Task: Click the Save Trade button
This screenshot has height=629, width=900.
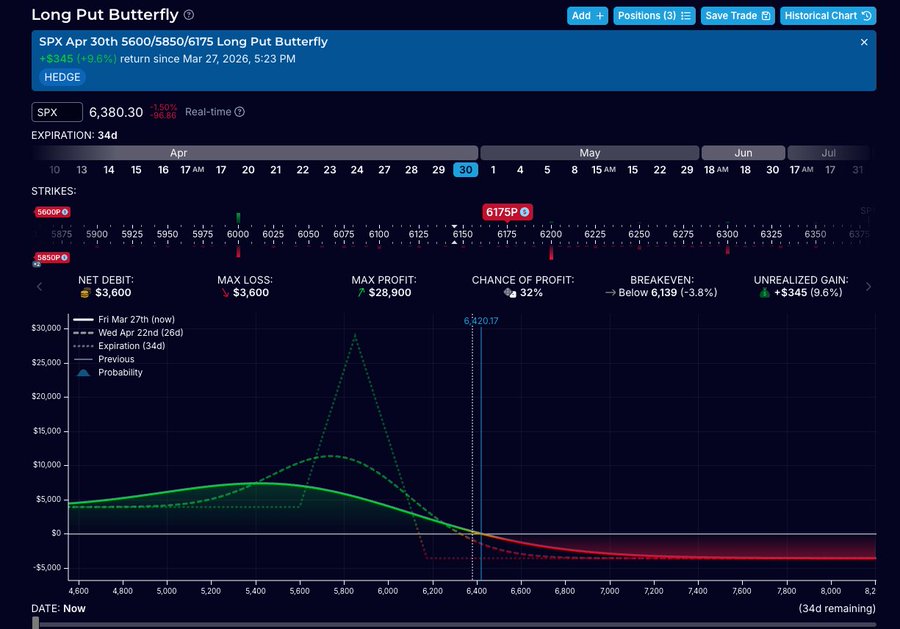Action: point(737,15)
